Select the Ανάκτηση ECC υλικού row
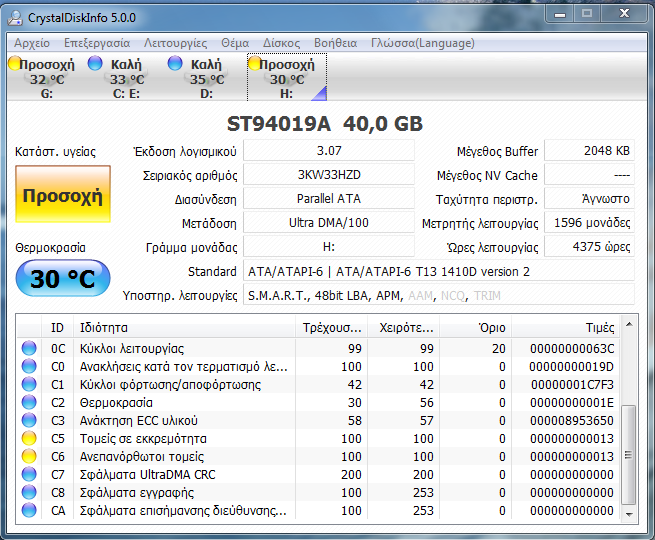655x540 pixels. coord(318,420)
